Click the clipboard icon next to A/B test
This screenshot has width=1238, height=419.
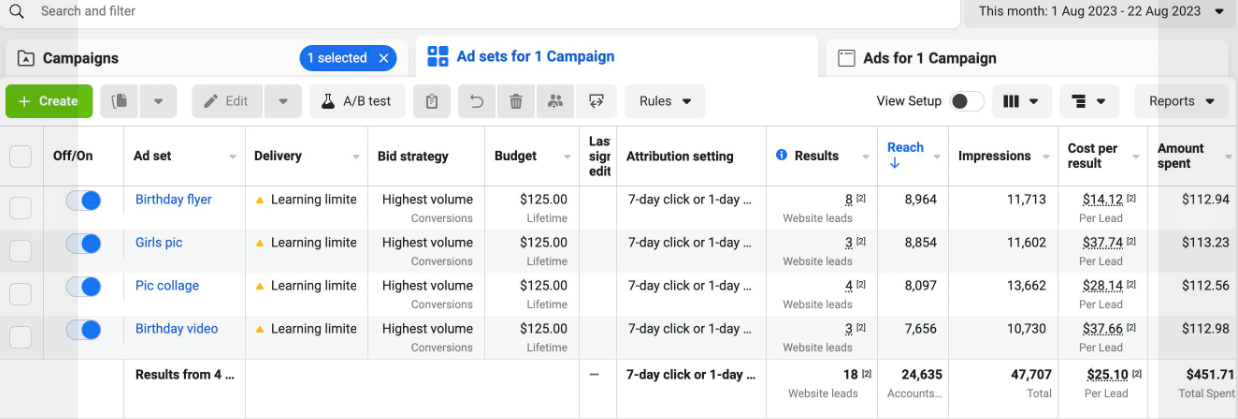432,101
